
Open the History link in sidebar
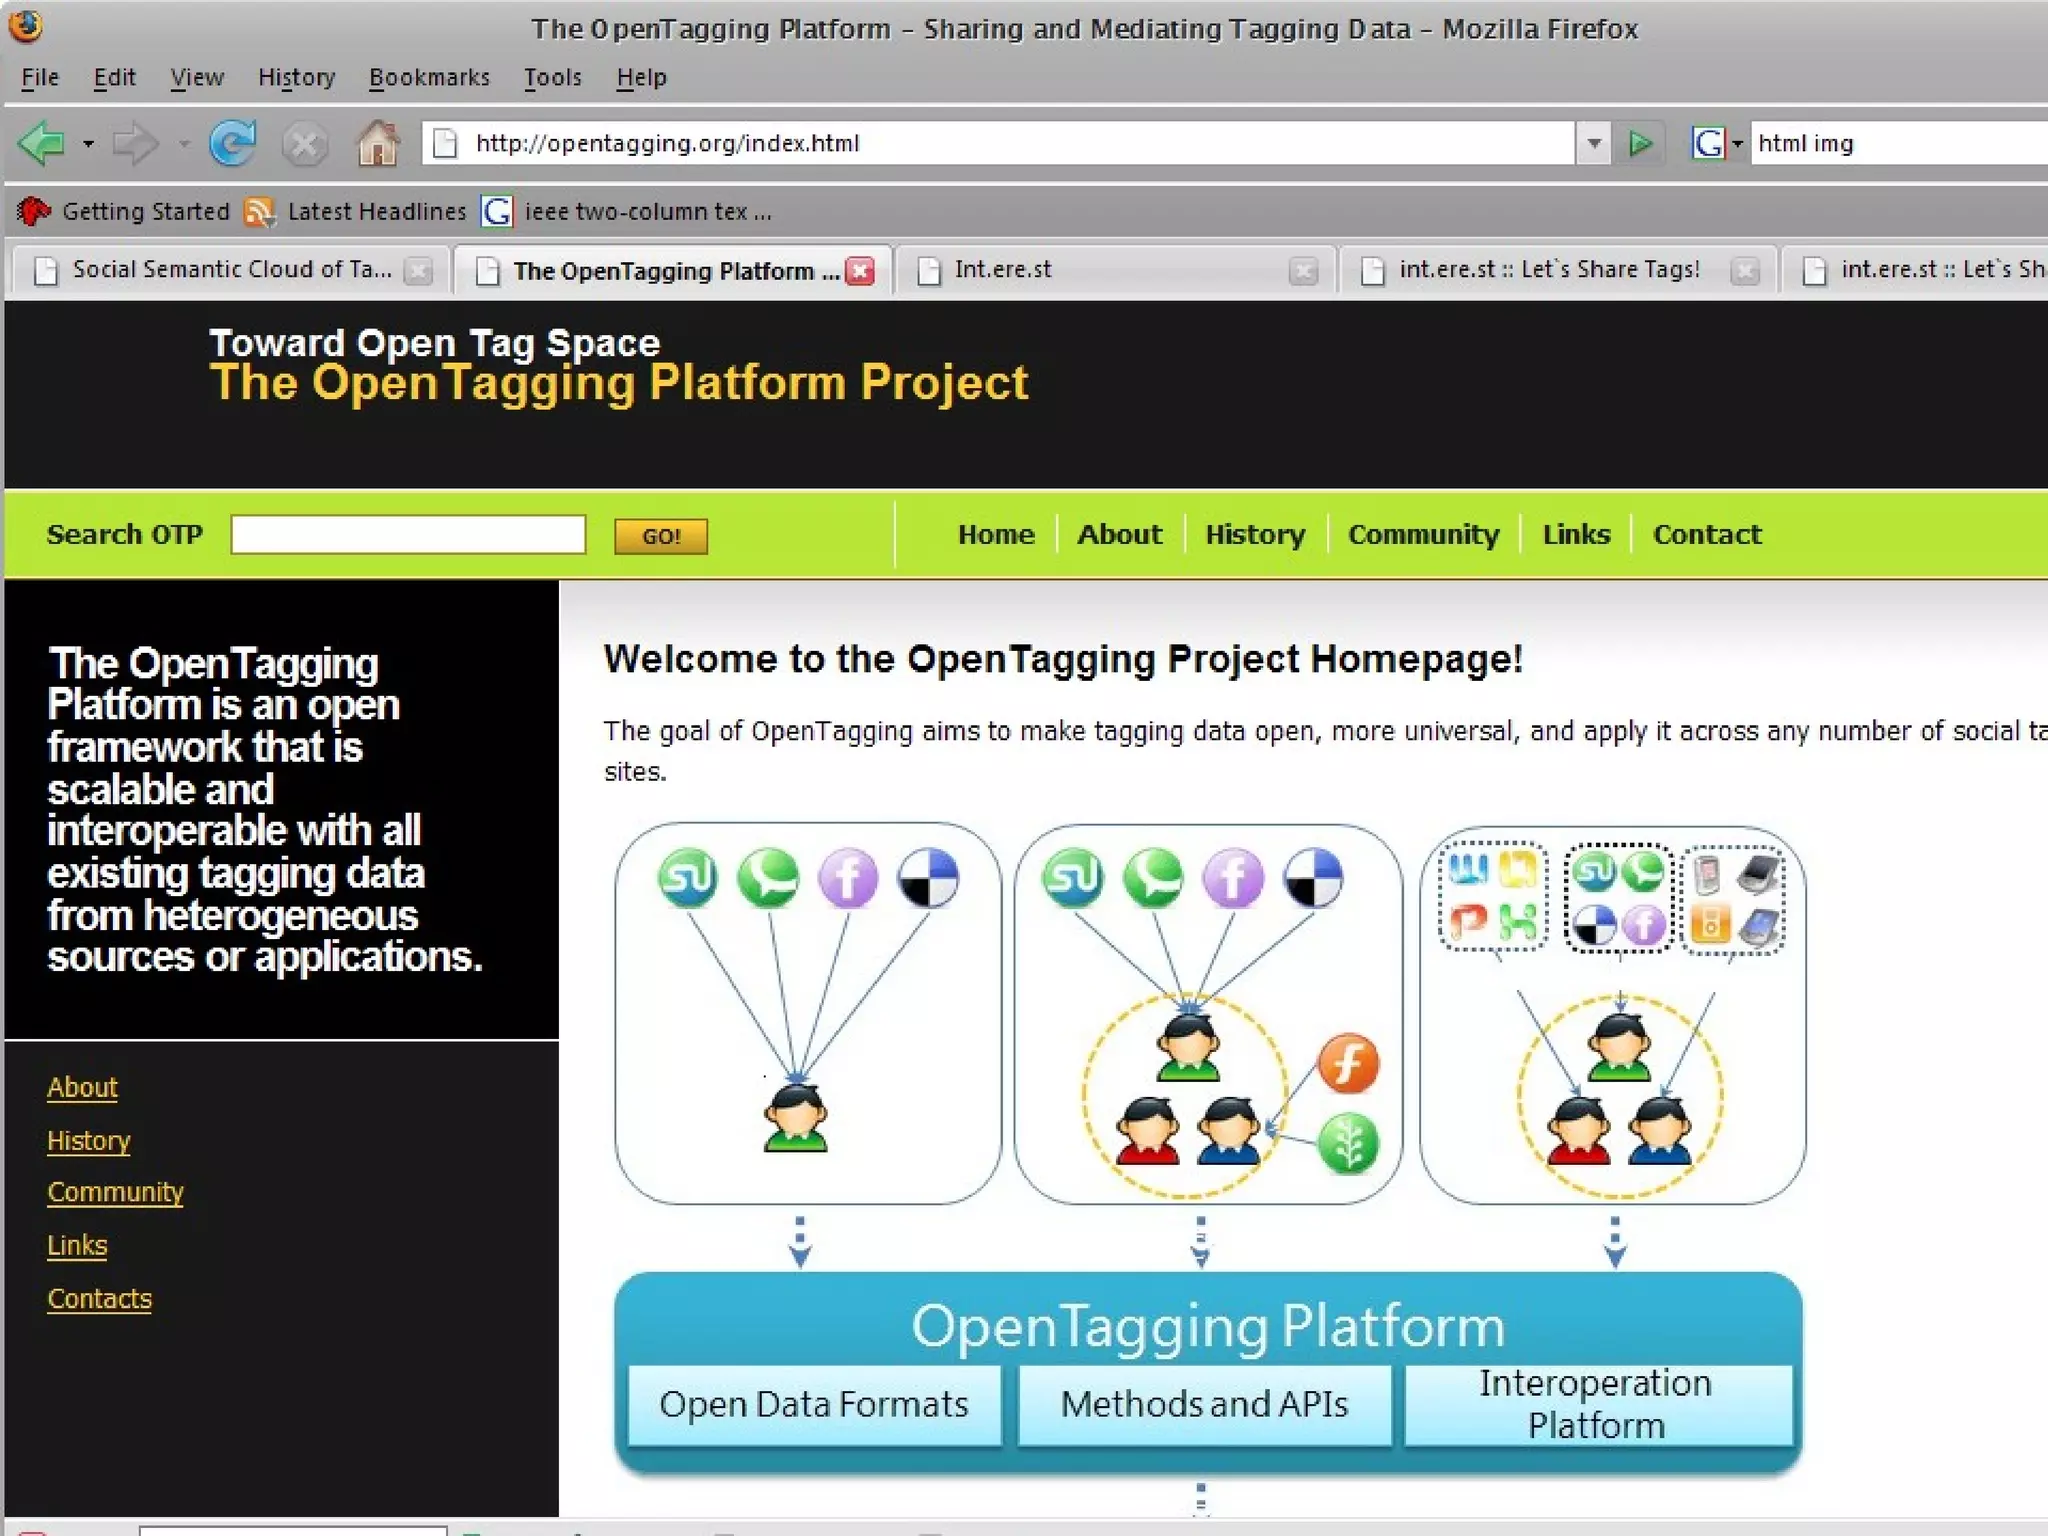pos(89,1140)
